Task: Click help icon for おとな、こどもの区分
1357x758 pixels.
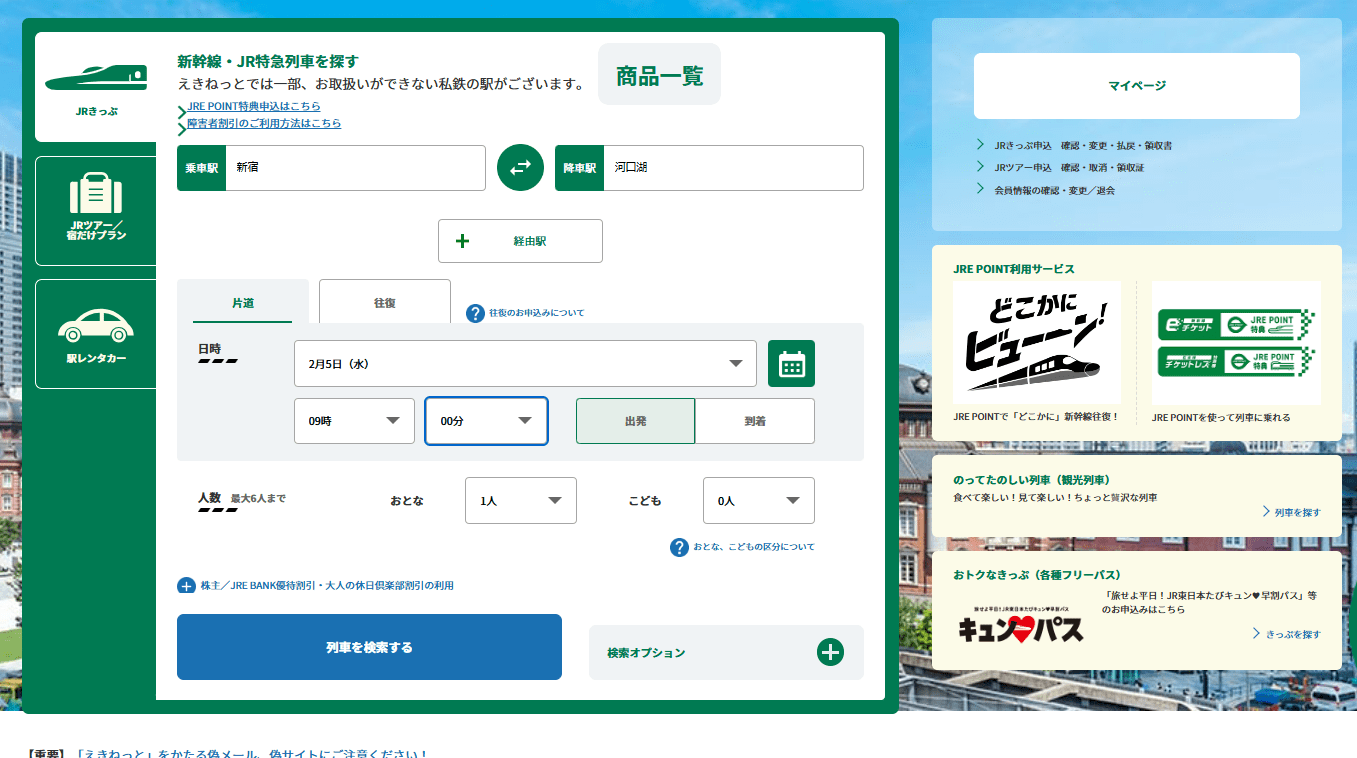Action: click(x=679, y=547)
